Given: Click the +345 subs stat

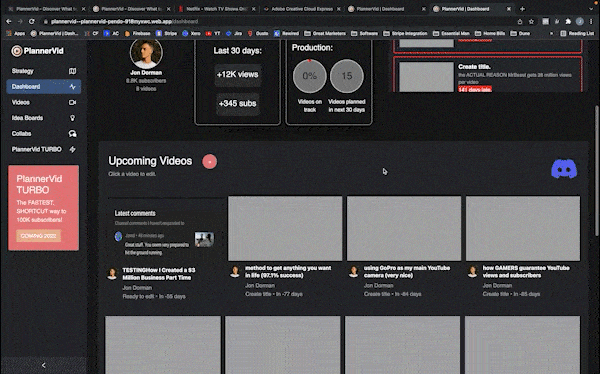Looking at the screenshot, I should [x=238, y=104].
